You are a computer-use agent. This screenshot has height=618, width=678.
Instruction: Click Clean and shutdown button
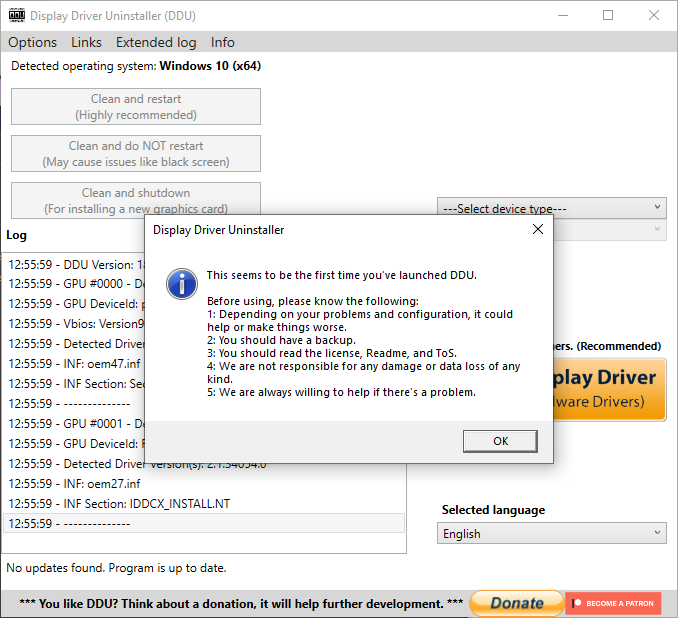click(136, 200)
